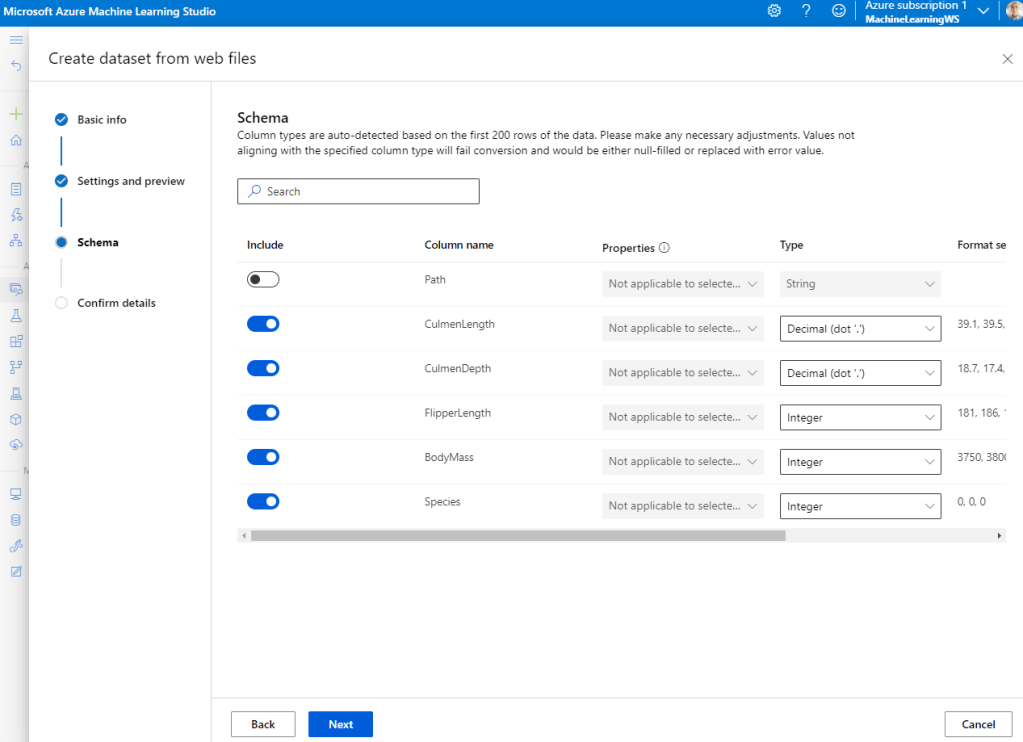Click the green plus New icon

pos(16,115)
